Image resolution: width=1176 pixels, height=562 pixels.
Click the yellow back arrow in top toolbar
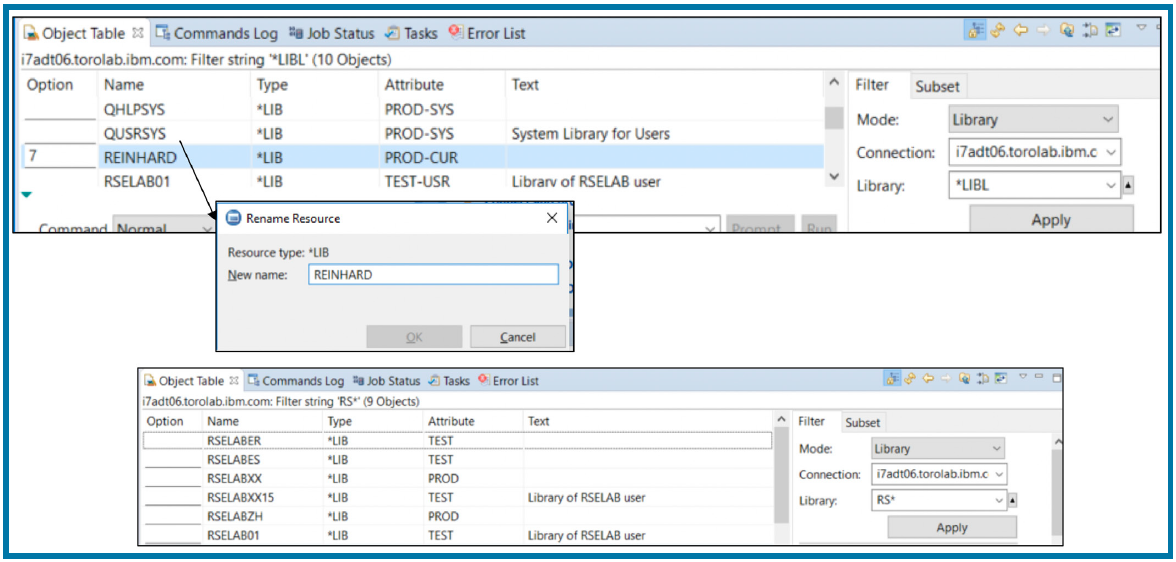[x=1020, y=32]
